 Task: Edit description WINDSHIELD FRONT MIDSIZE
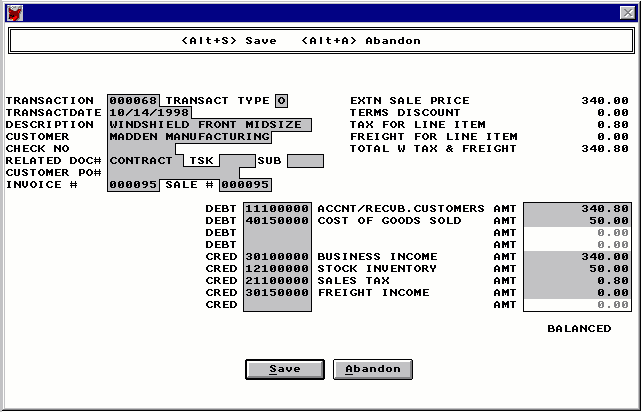[210, 125]
